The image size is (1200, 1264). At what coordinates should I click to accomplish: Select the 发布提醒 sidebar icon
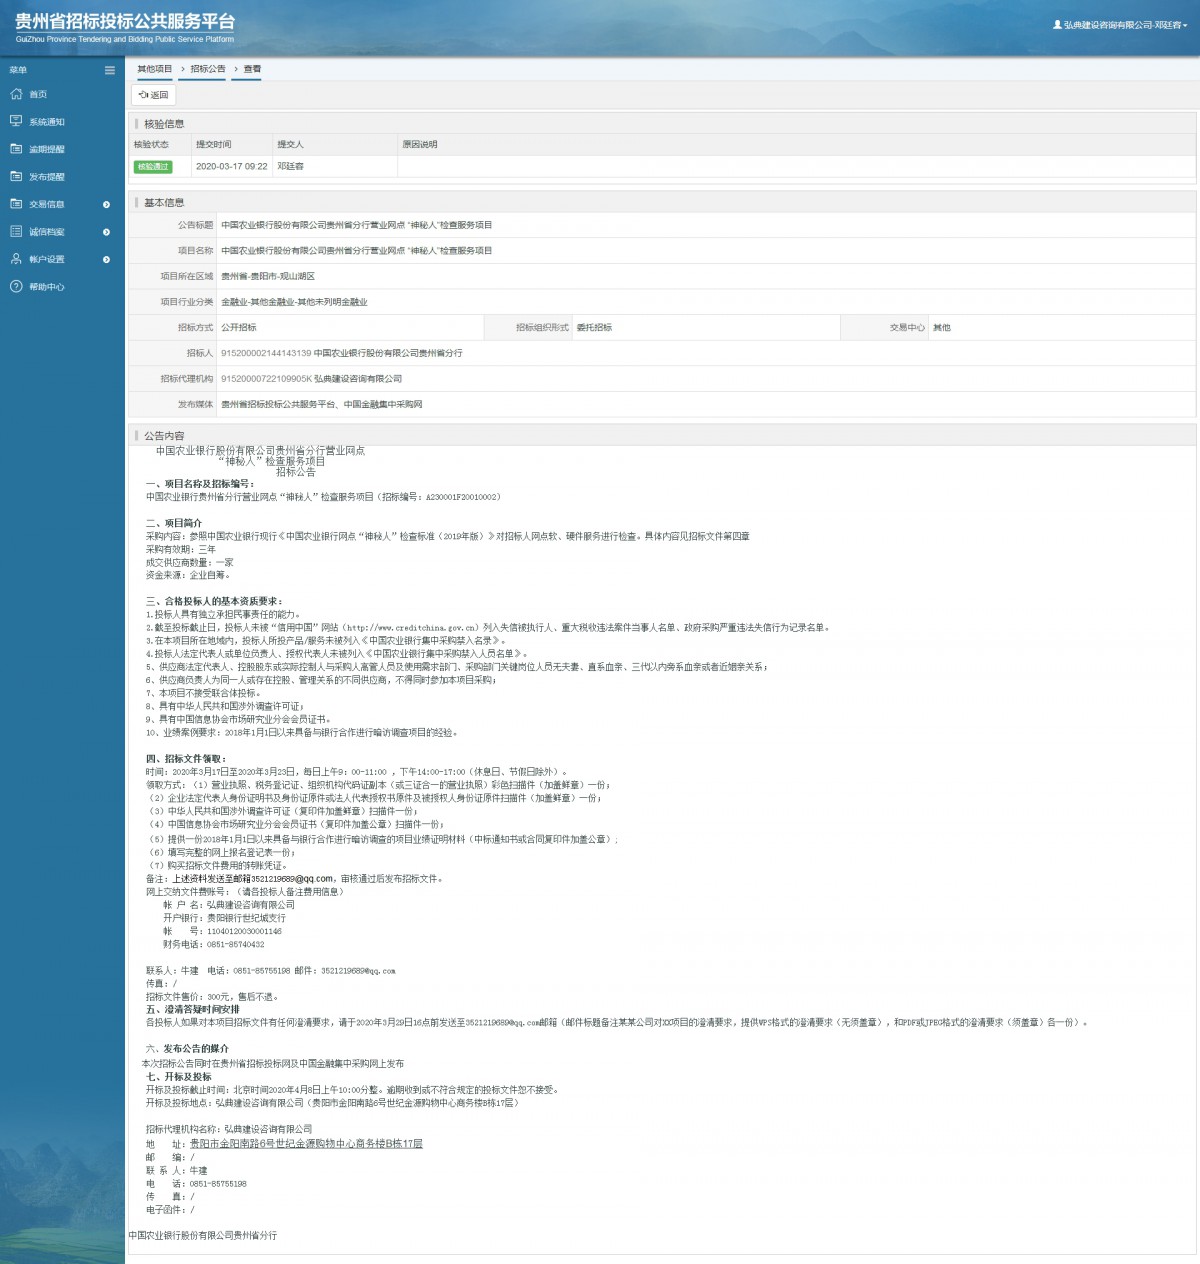coord(16,176)
